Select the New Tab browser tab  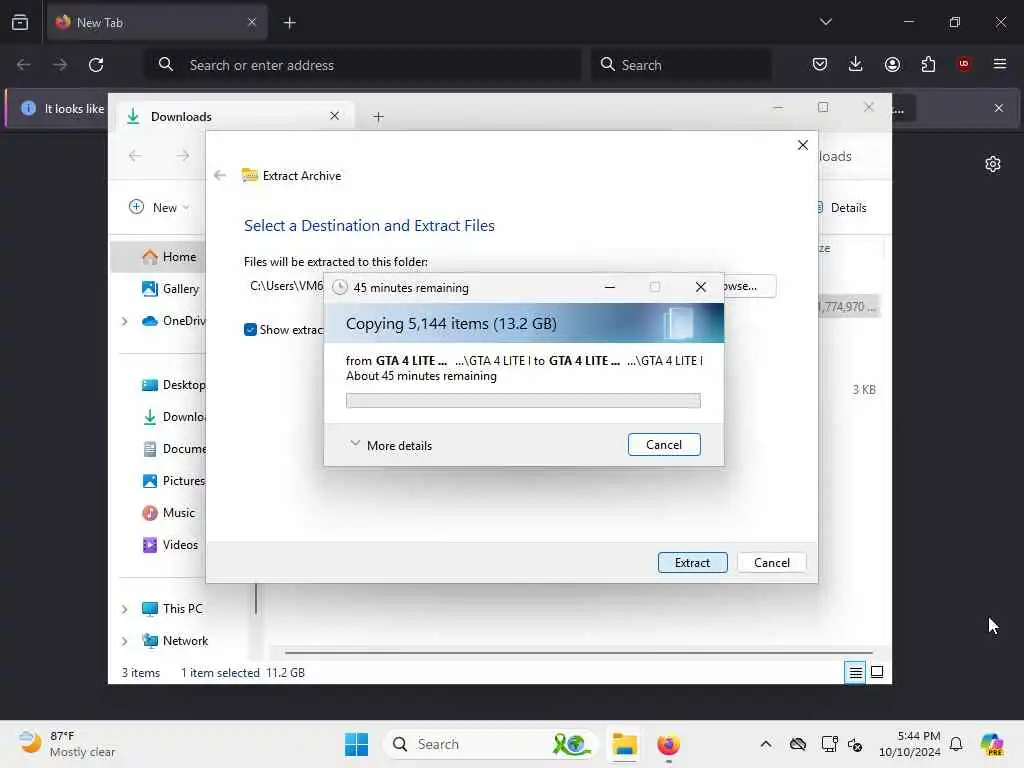pos(157,22)
